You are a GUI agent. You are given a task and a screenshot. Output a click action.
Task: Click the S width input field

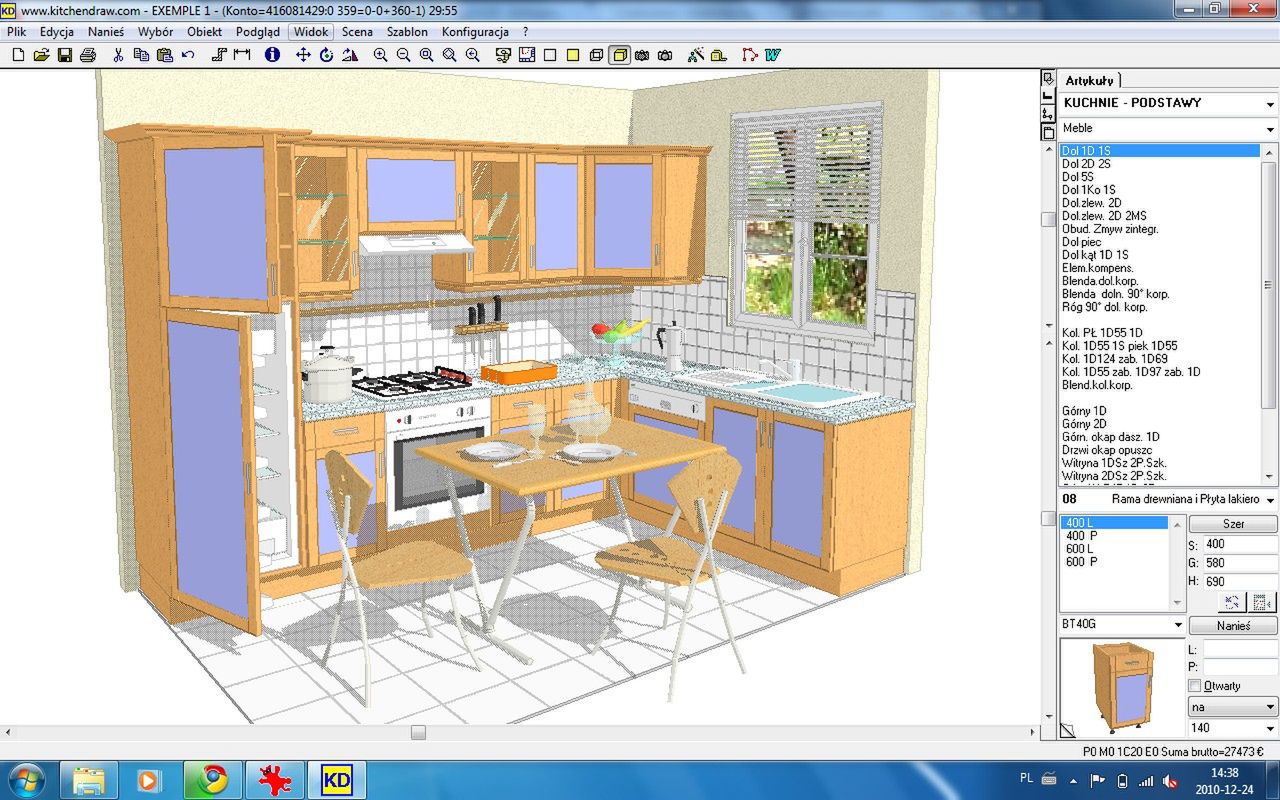click(x=1238, y=545)
